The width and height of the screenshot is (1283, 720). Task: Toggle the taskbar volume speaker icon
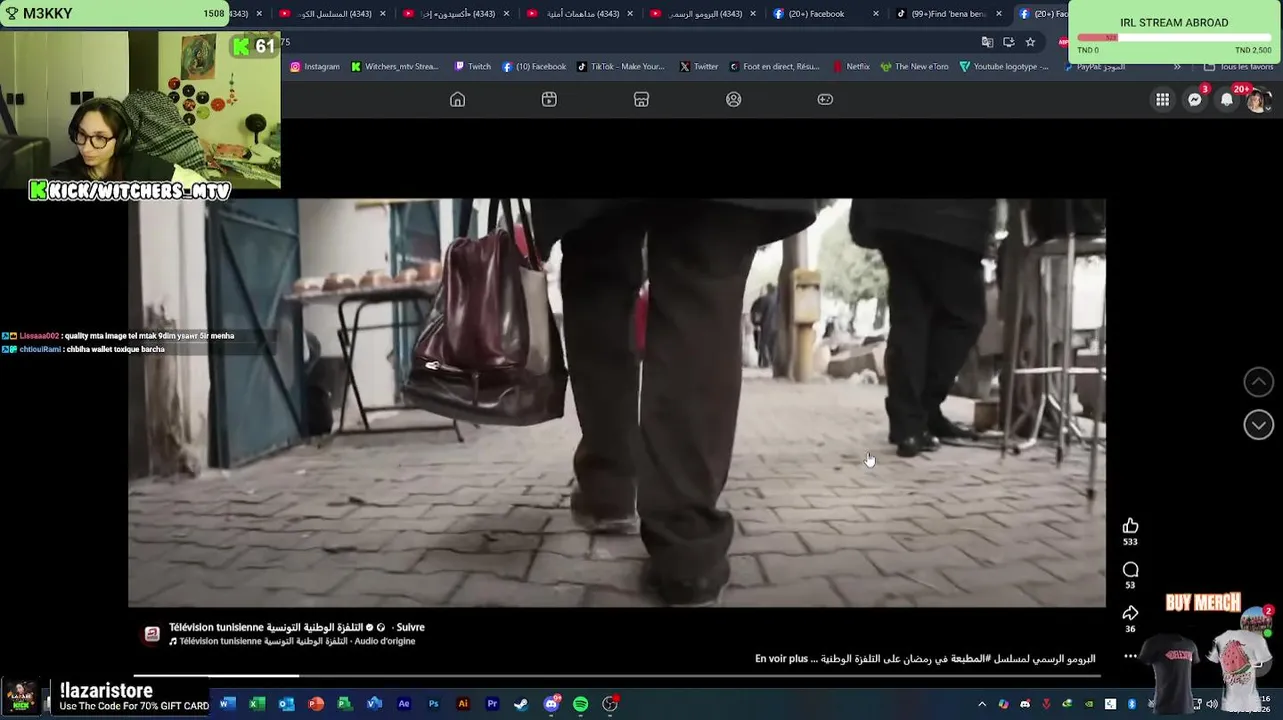(x=1212, y=704)
